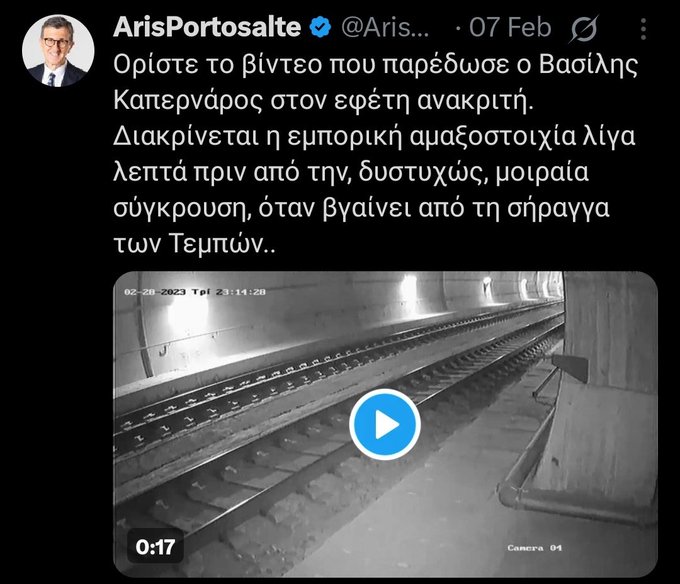The image size is (680, 584).
Task: Open the three-dot more options menu
Action: click(644, 29)
